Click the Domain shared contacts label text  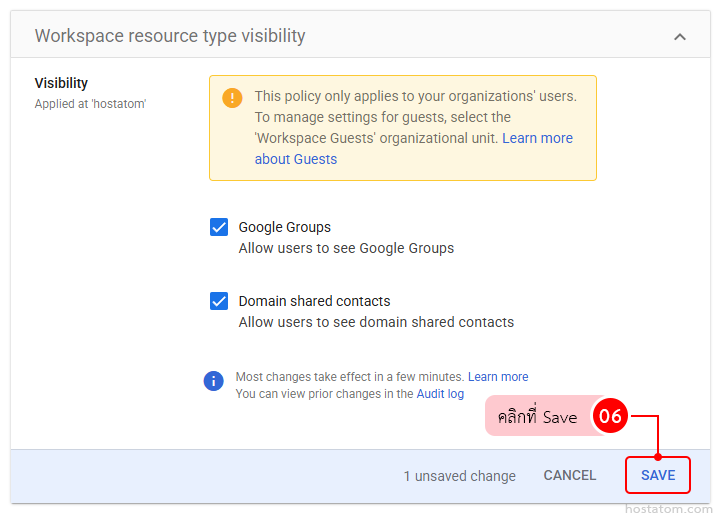315,301
